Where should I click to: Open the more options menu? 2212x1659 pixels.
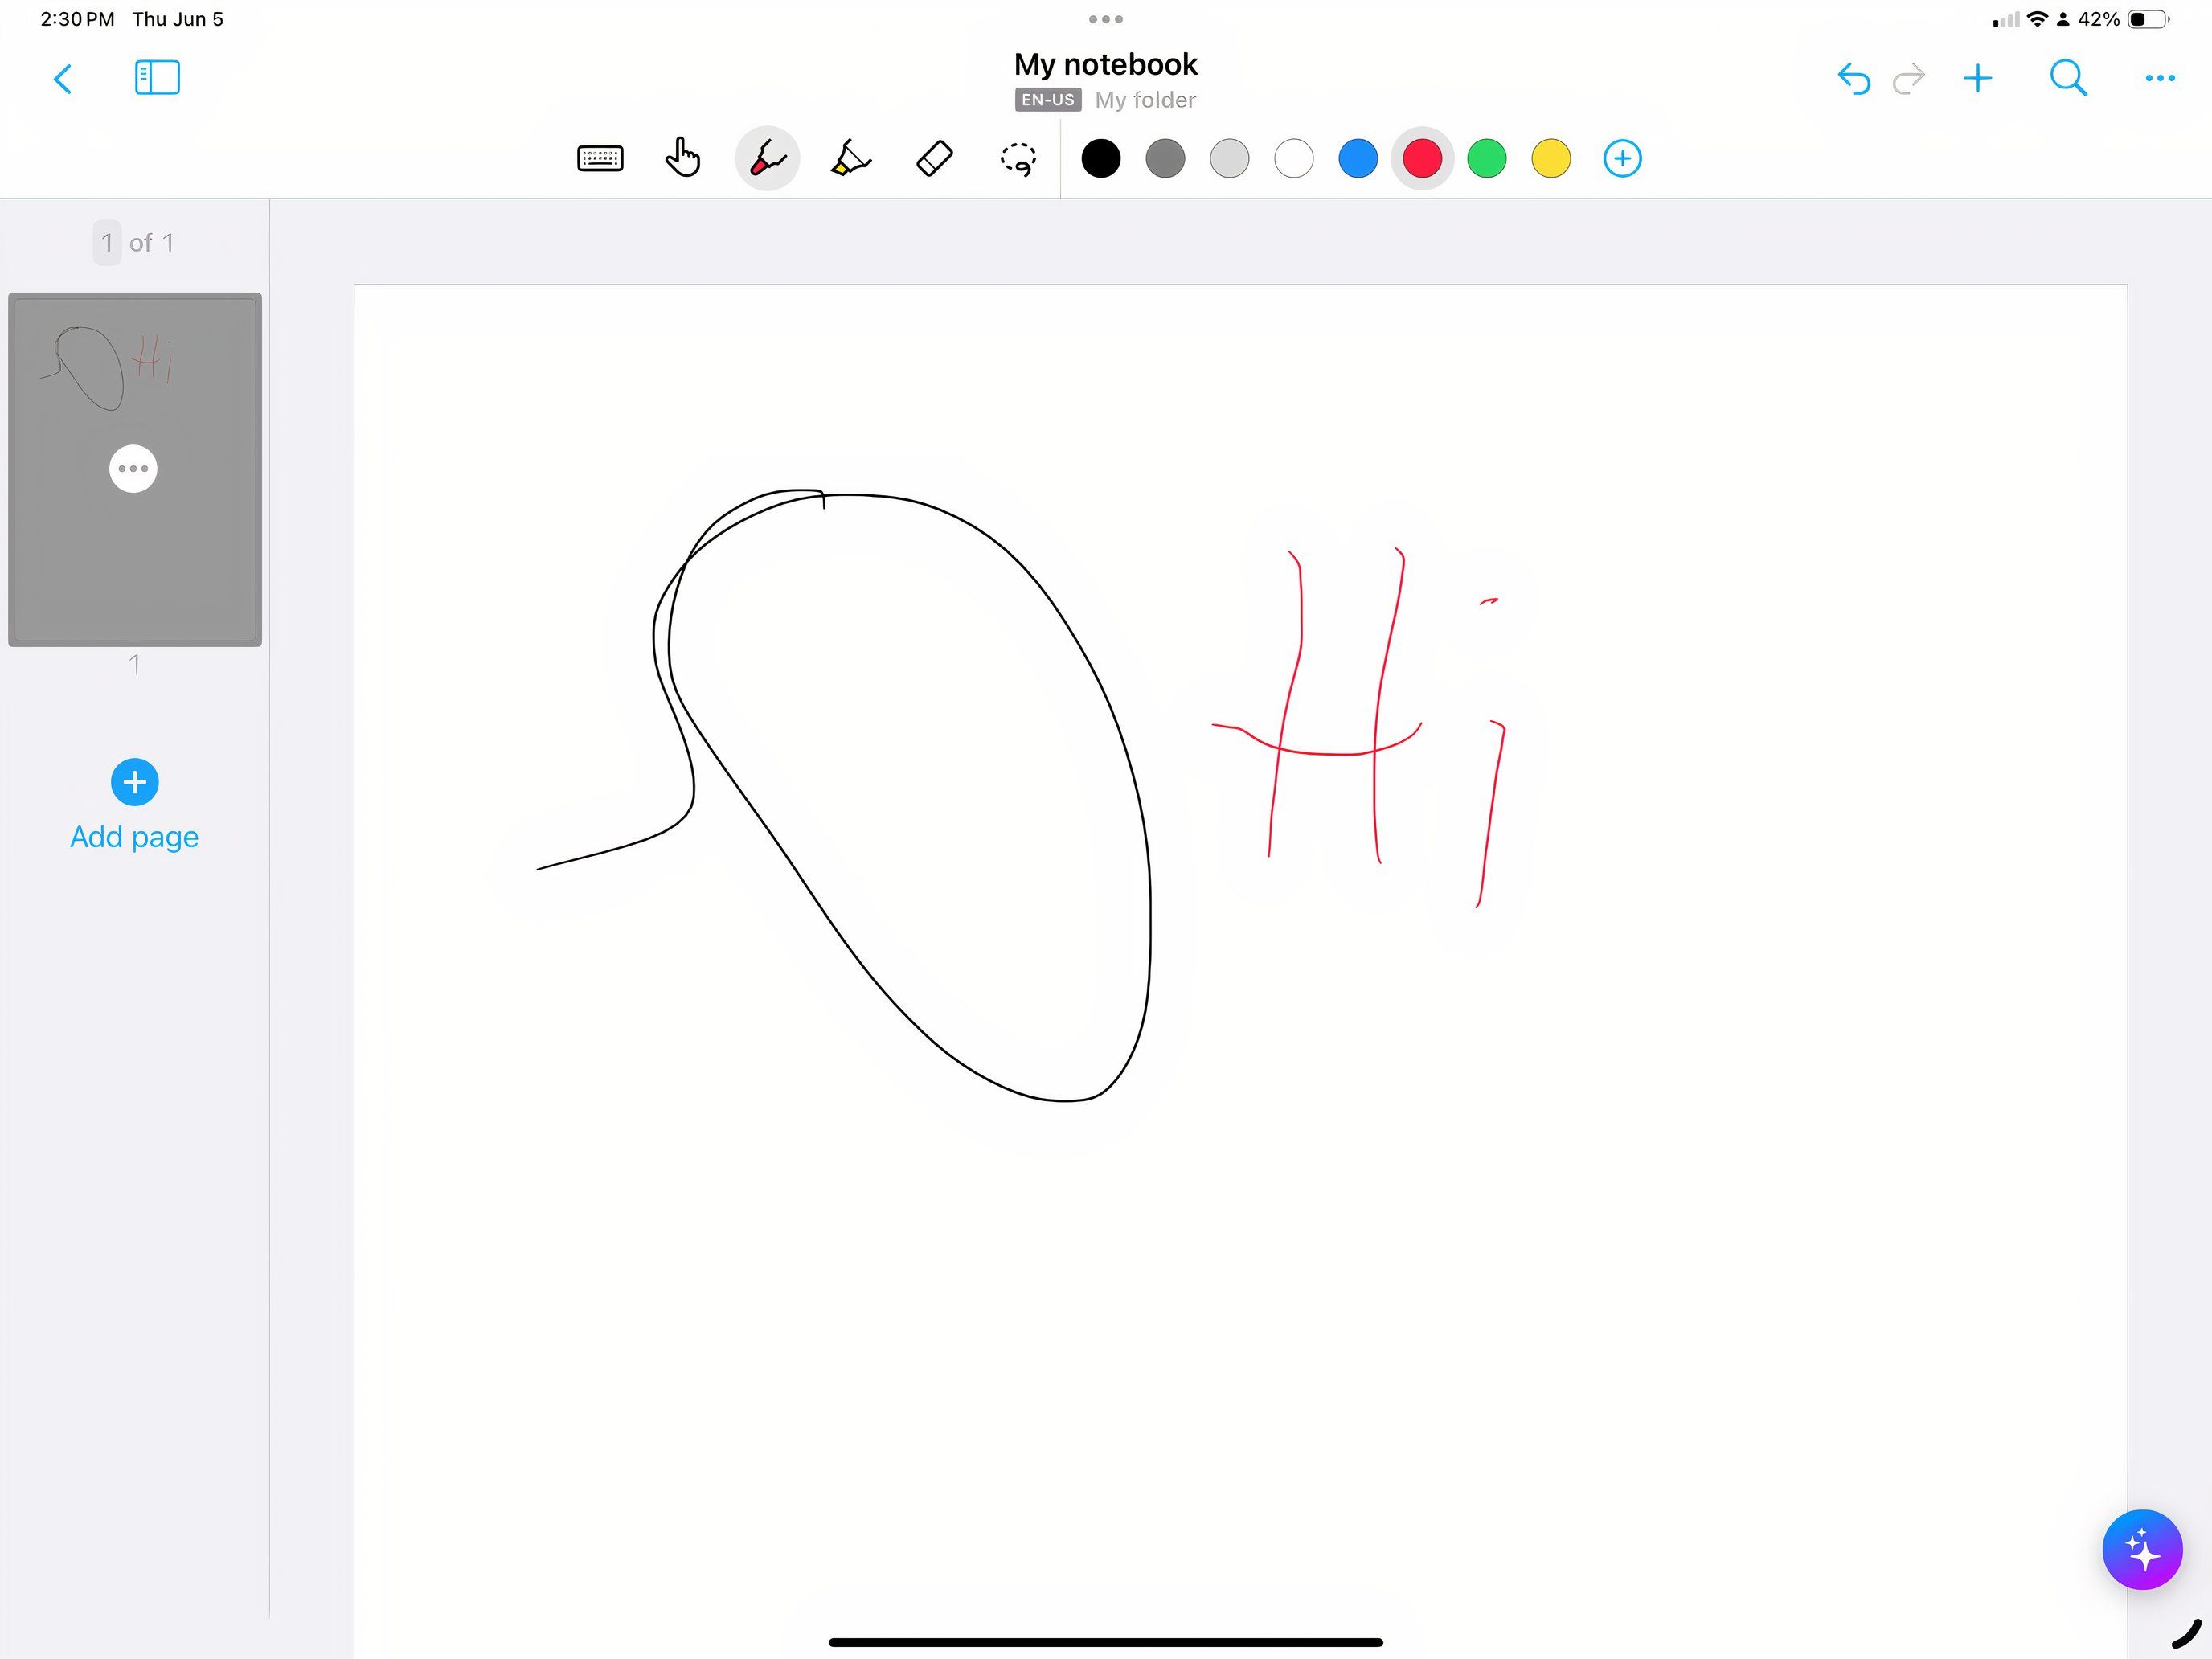2158,78
